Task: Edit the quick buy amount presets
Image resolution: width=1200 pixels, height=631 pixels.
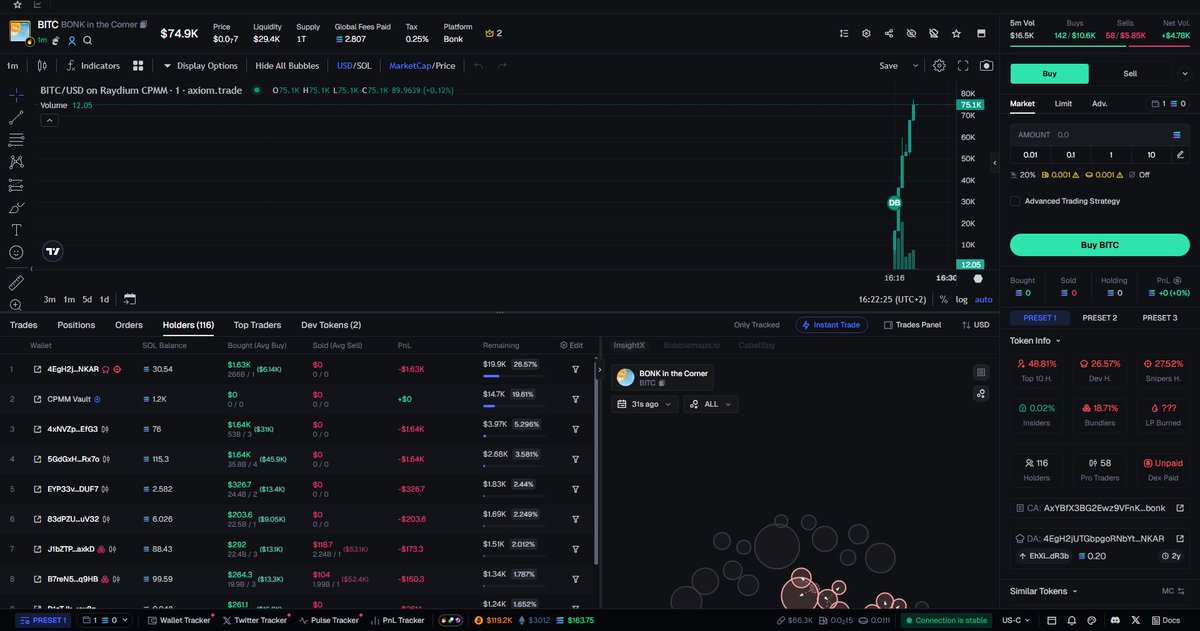Action: click(x=1180, y=155)
